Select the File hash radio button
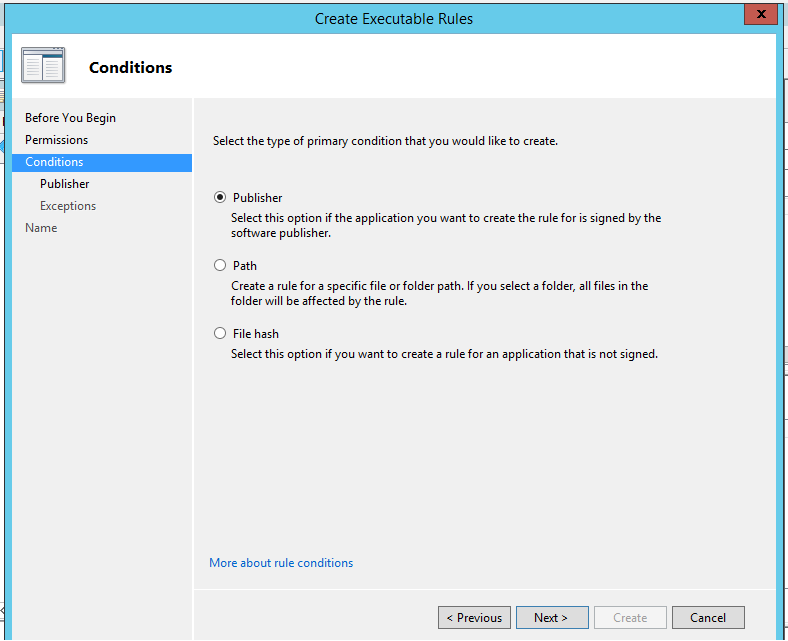The image size is (788, 641). 220,333
